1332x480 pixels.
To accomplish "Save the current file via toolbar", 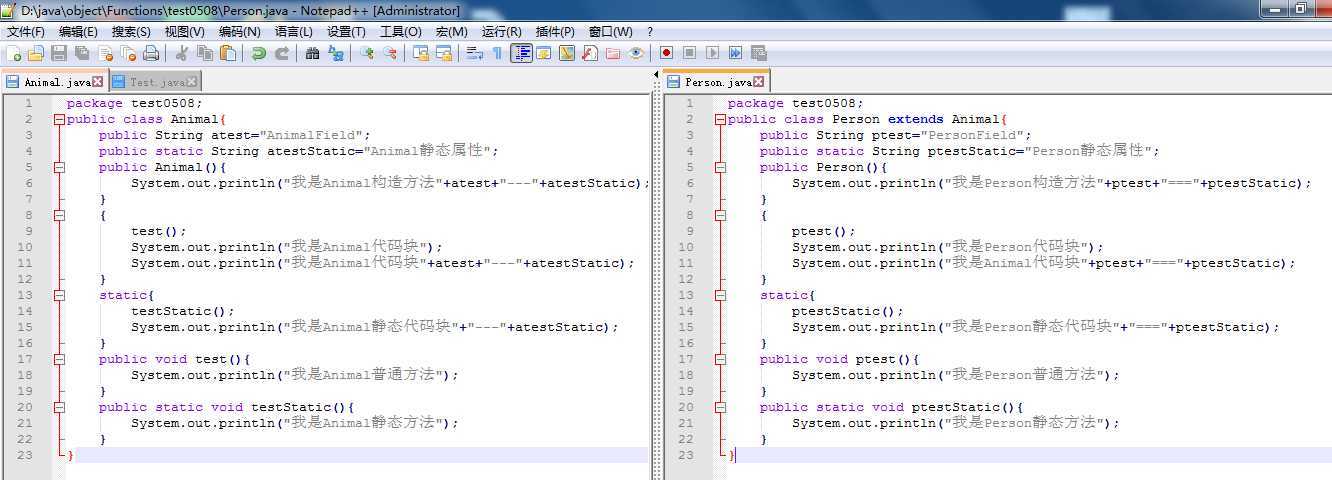I will (59, 53).
